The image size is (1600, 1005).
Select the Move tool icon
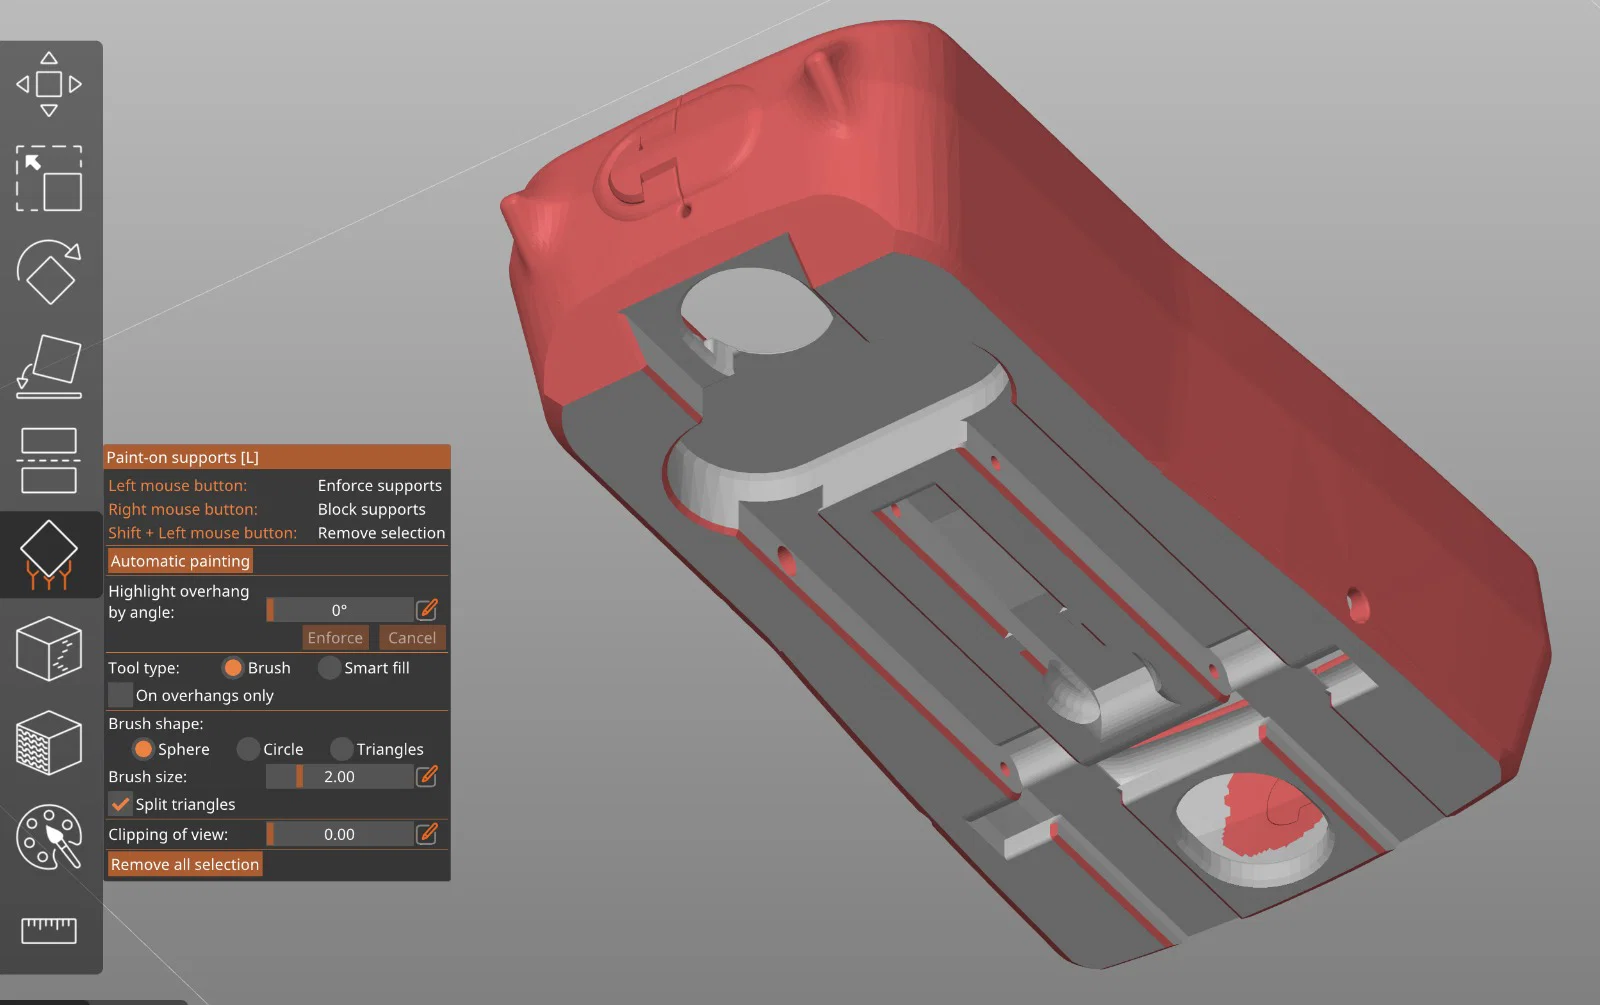click(49, 85)
